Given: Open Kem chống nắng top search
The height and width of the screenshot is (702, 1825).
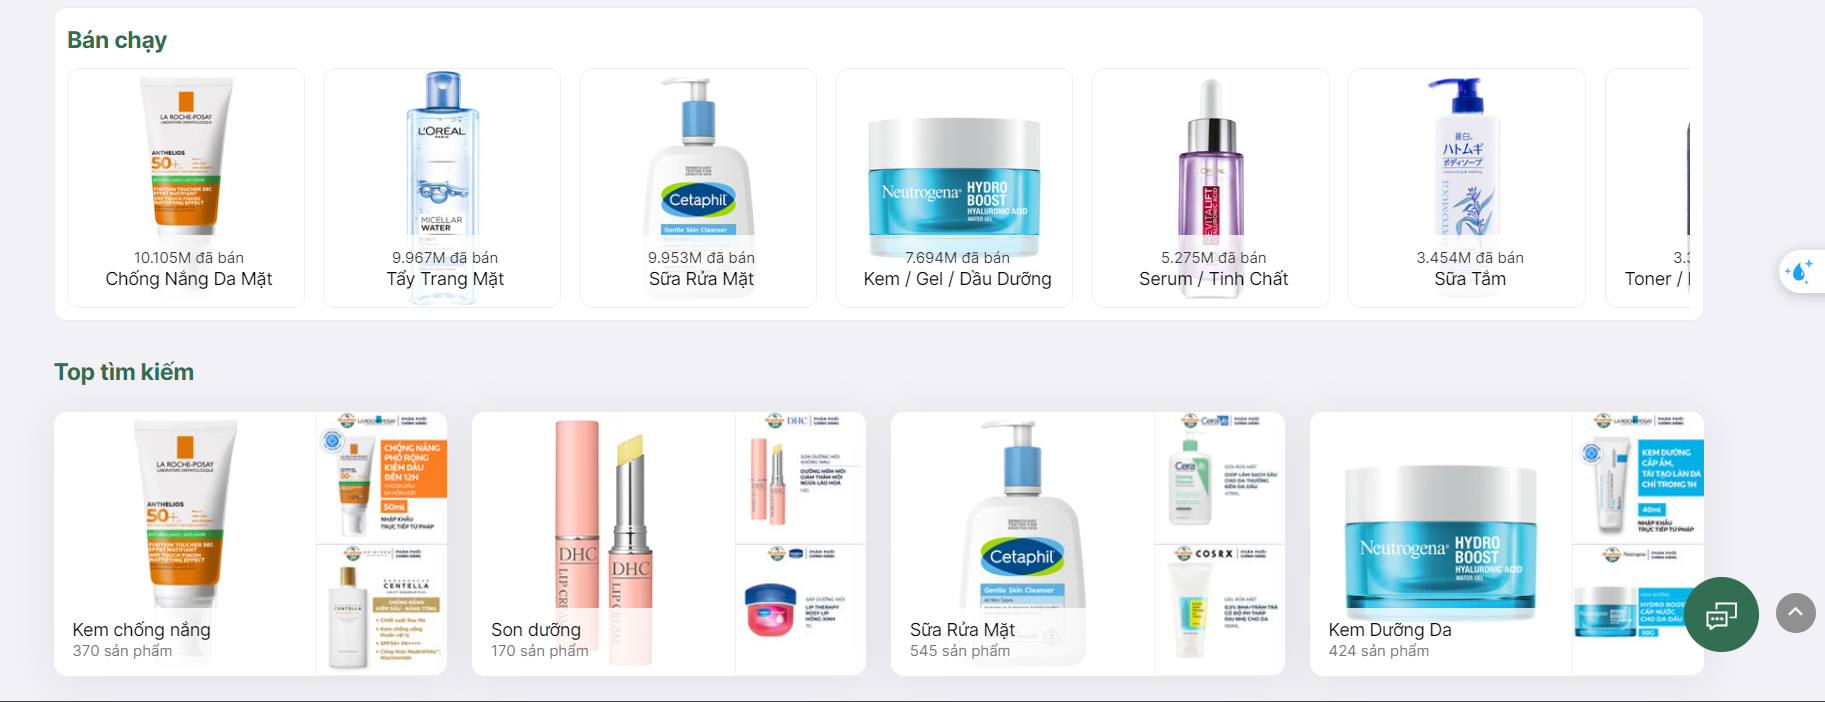Looking at the screenshot, I should [x=185, y=544].
